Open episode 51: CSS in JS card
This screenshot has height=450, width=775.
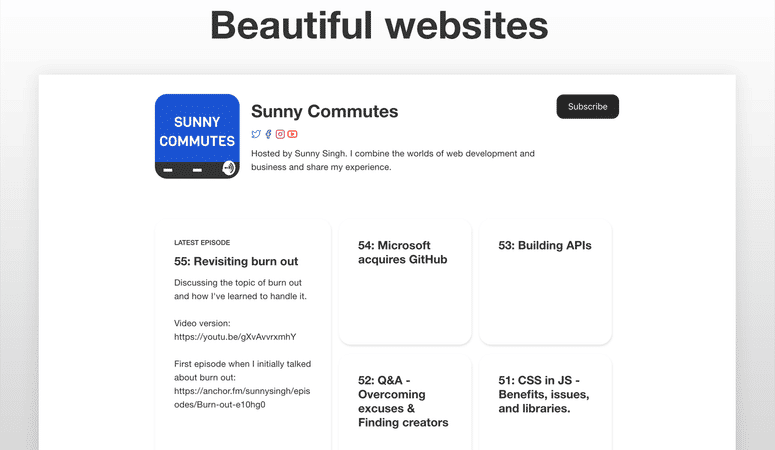[x=545, y=402]
